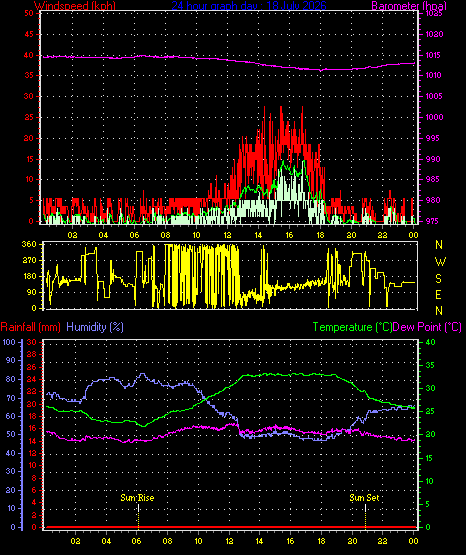
Task: Click the 1020 barometer axis value
Action: click(434, 34)
